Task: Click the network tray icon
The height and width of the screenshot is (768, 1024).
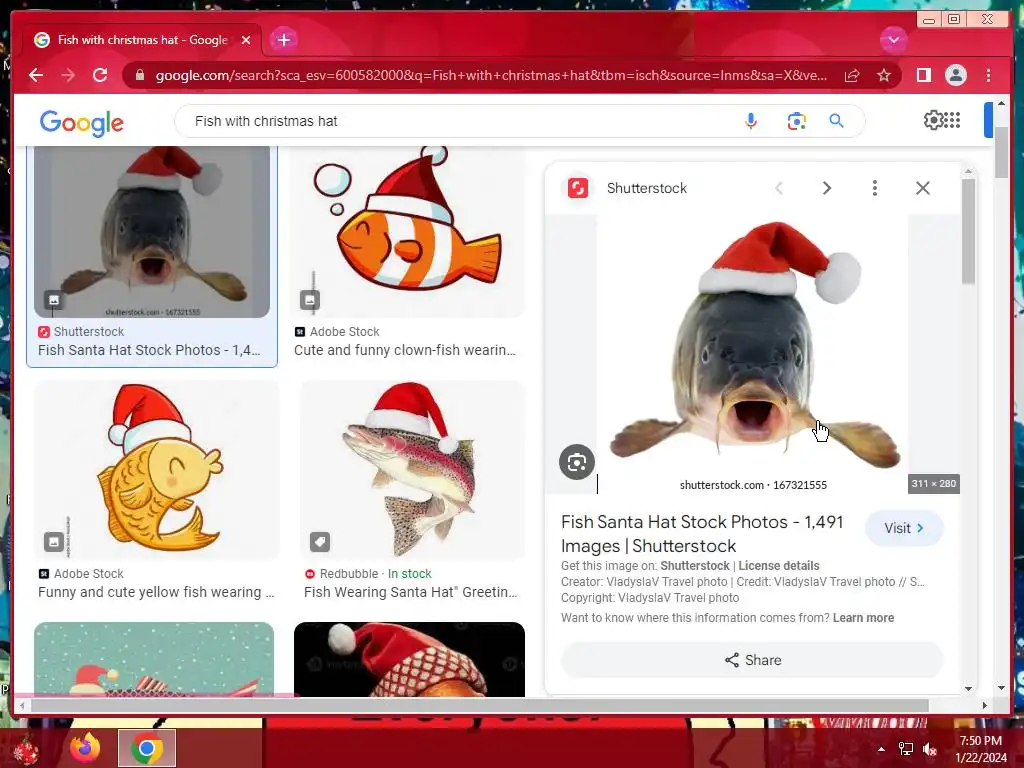Action: pos(906,749)
